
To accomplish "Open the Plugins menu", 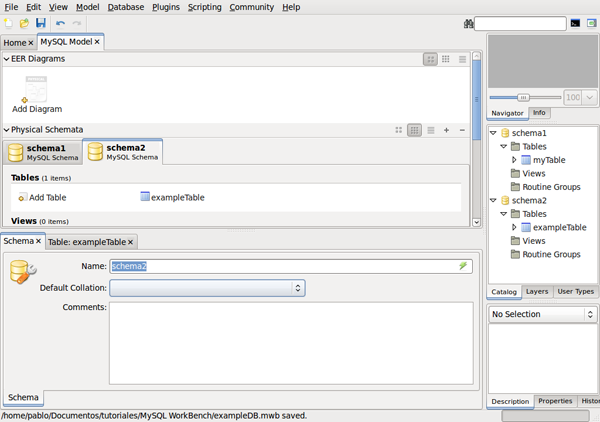I will coord(166,7).
